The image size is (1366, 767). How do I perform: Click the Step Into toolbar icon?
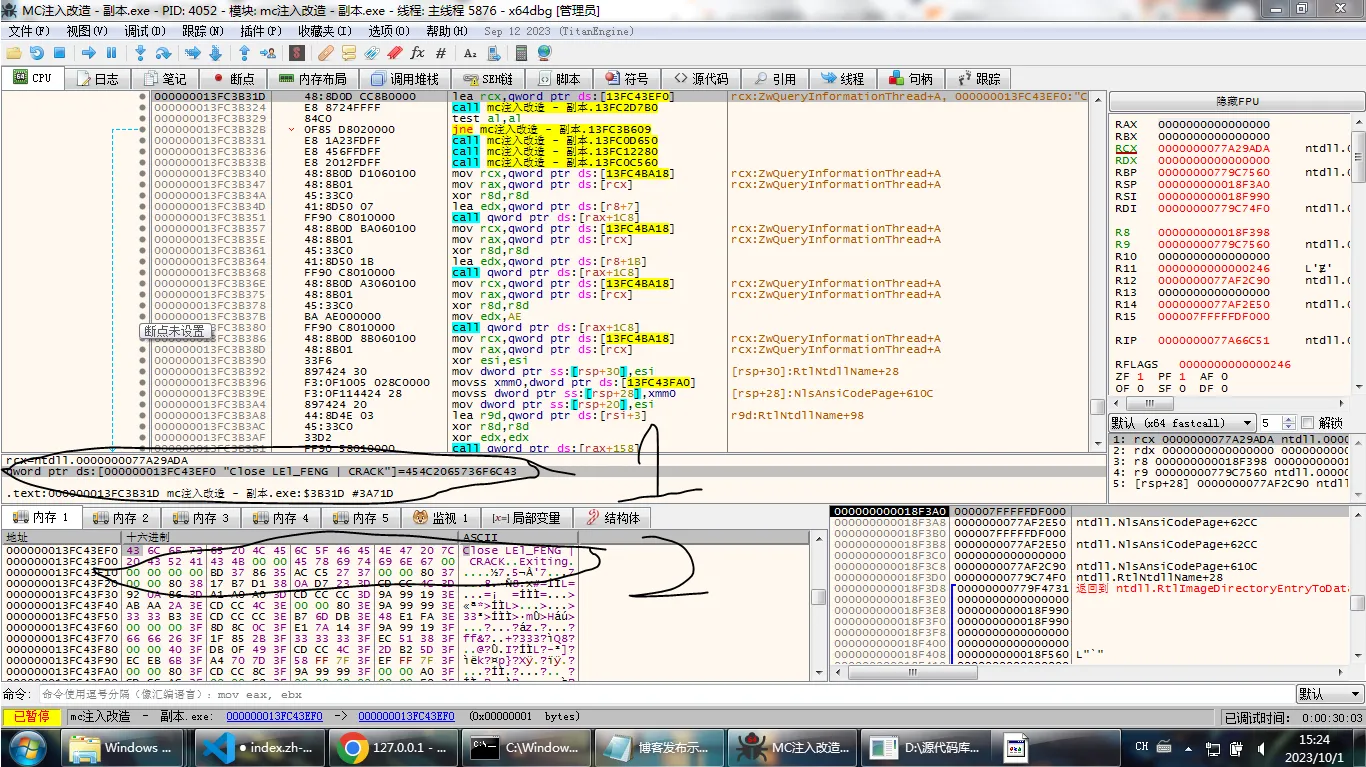(x=140, y=53)
